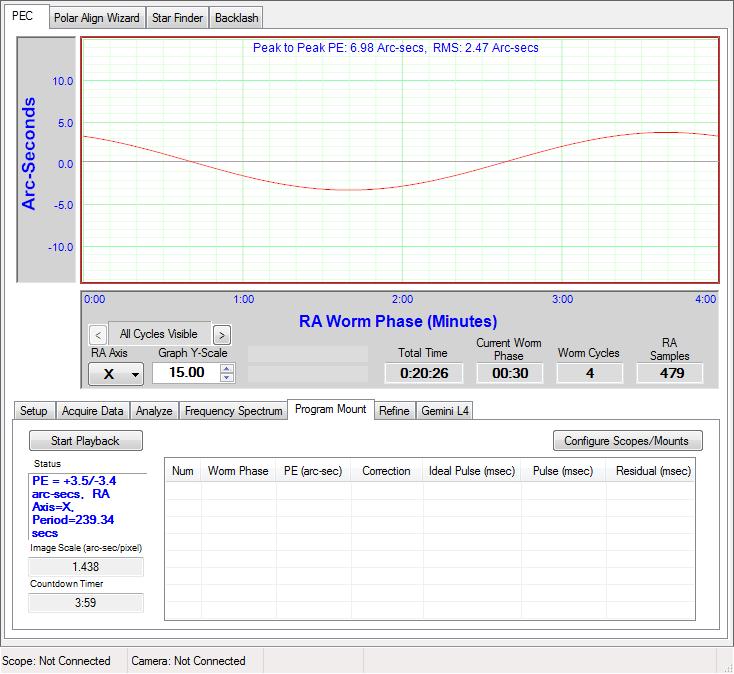The image size is (734, 674).
Task: Decrease Graph Y-Scale with down arrow
Action: pyautogui.click(x=227, y=377)
